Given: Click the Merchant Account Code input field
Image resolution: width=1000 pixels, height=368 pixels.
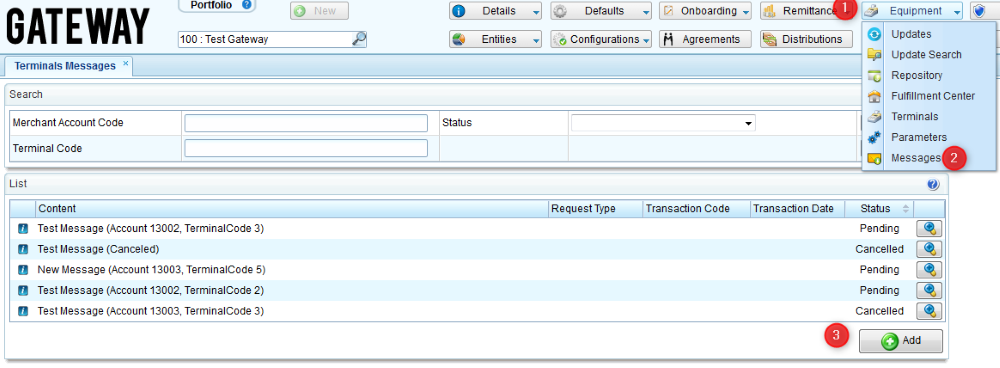Looking at the screenshot, I should tap(306, 123).
